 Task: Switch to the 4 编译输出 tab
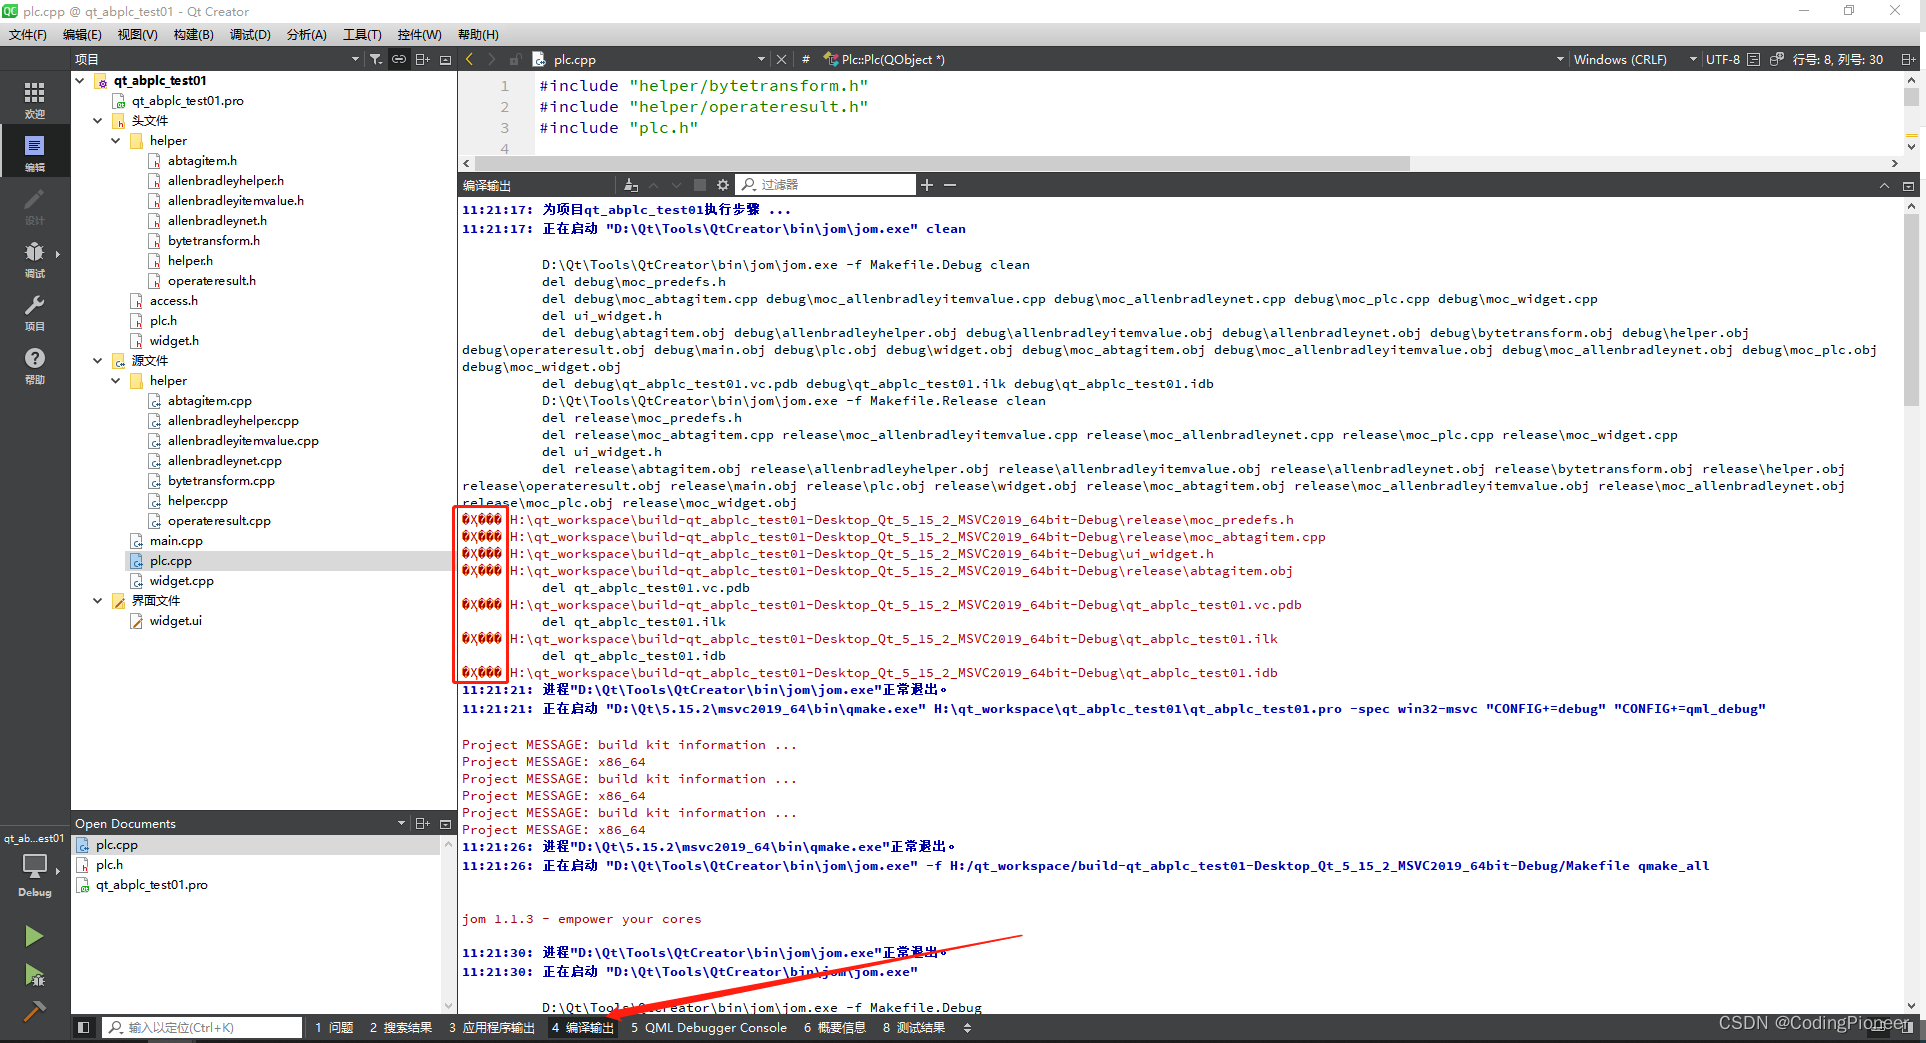coord(583,1028)
